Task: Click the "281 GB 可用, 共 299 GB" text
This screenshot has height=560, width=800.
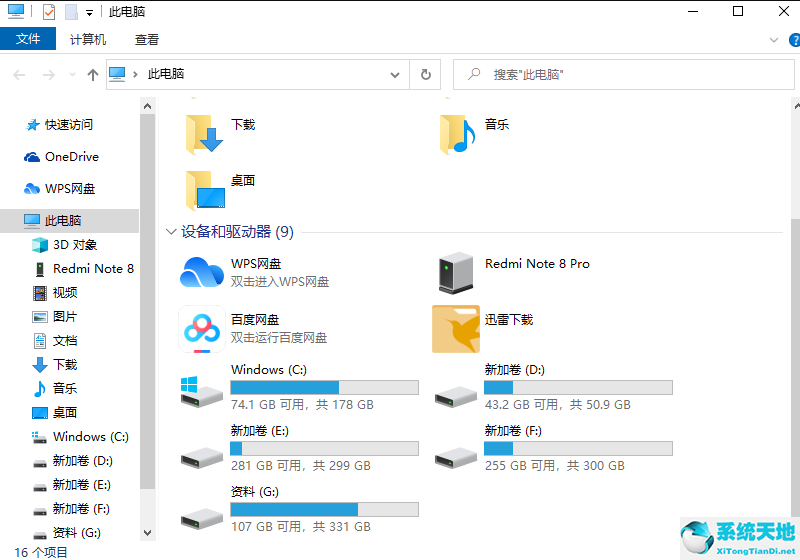Action: click(301, 466)
